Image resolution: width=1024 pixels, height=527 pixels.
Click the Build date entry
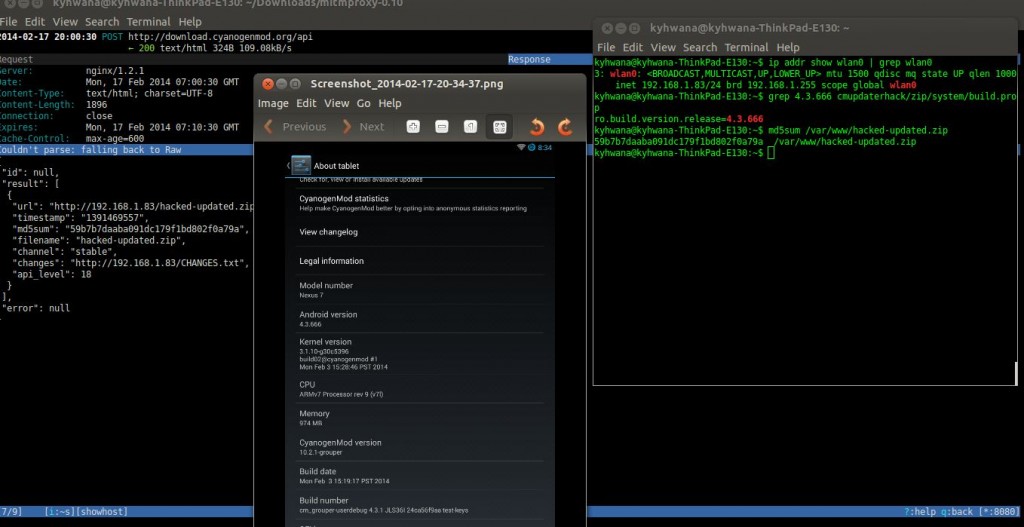pos(419,475)
